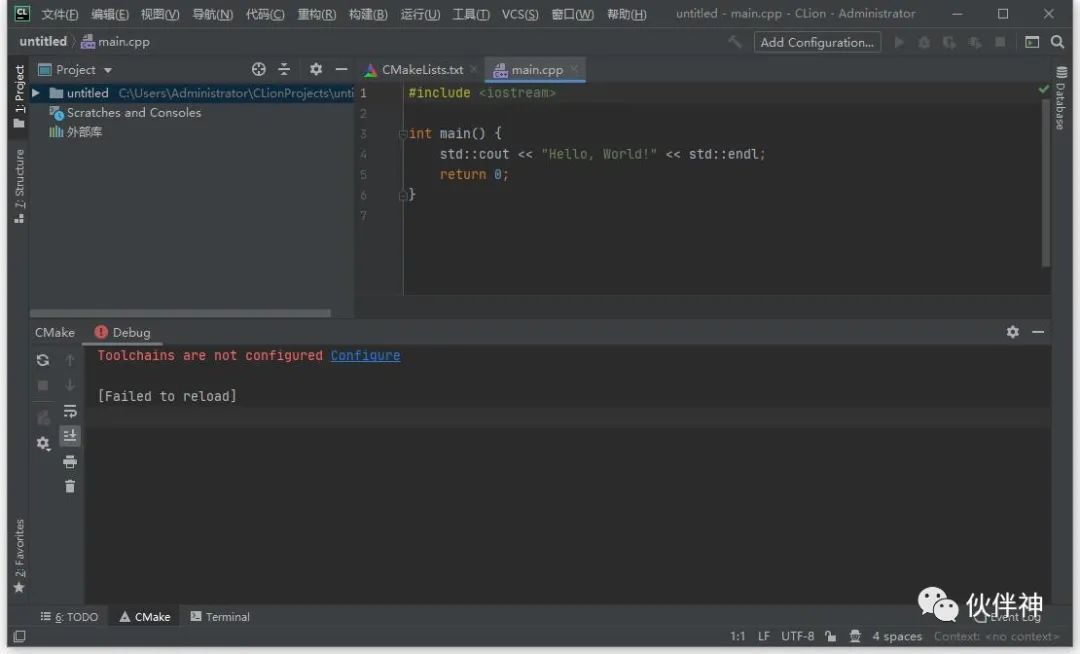The image size is (1080, 654).
Task: Reload CMake project icon
Action: pos(43,360)
